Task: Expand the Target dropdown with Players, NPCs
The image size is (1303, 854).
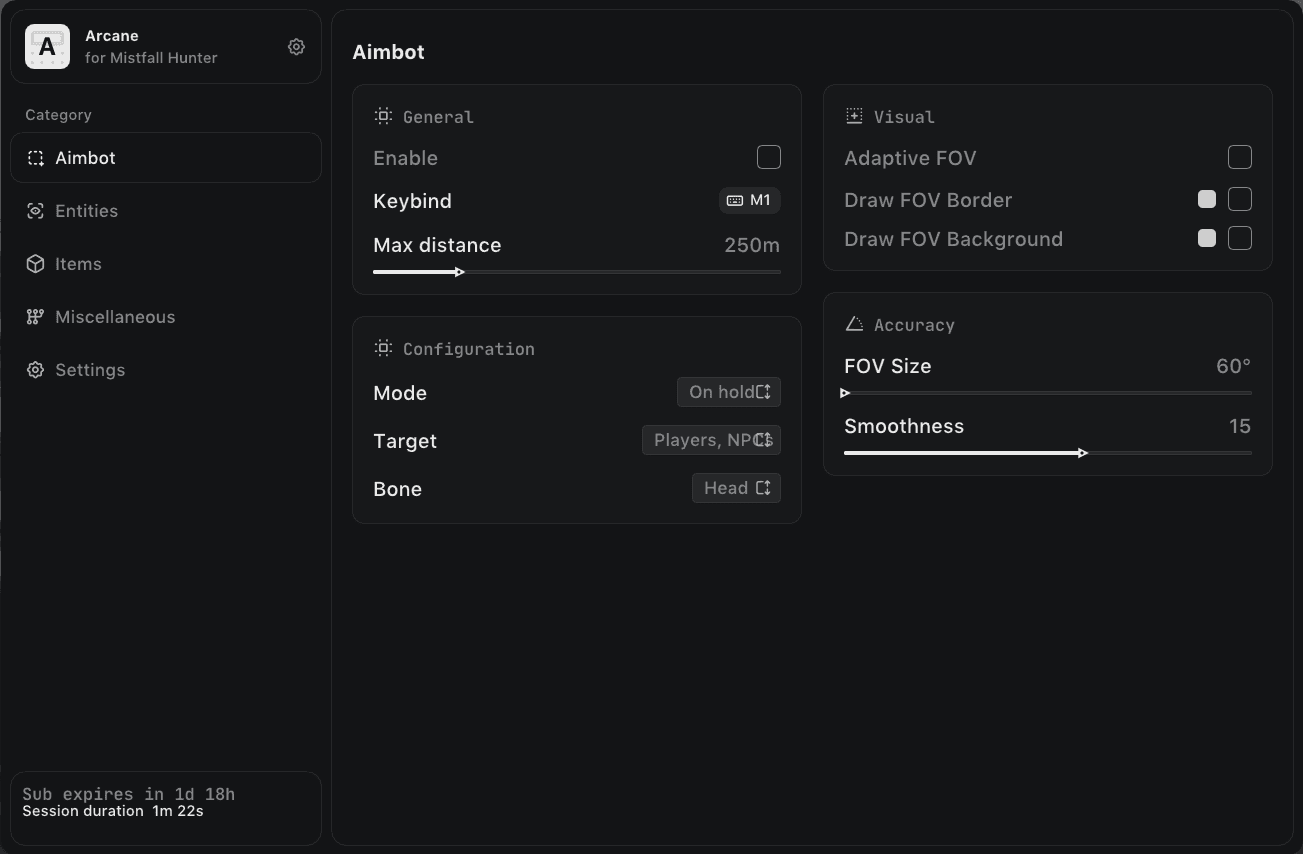Action: [x=711, y=440]
